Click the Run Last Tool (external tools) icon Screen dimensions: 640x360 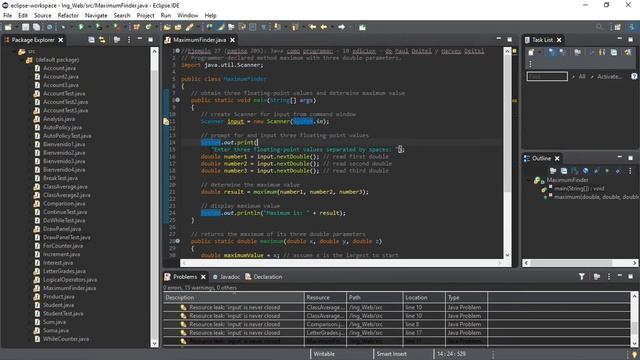(x=117, y=27)
